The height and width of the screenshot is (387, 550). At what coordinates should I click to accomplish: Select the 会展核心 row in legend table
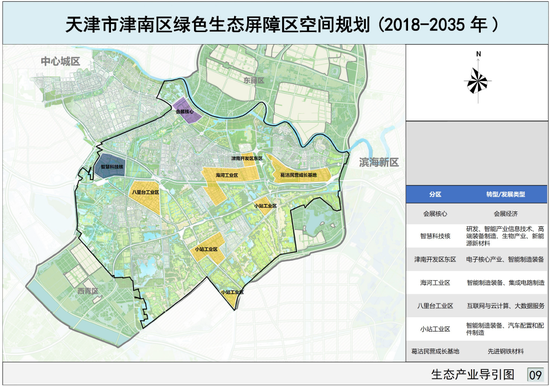(x=477, y=214)
